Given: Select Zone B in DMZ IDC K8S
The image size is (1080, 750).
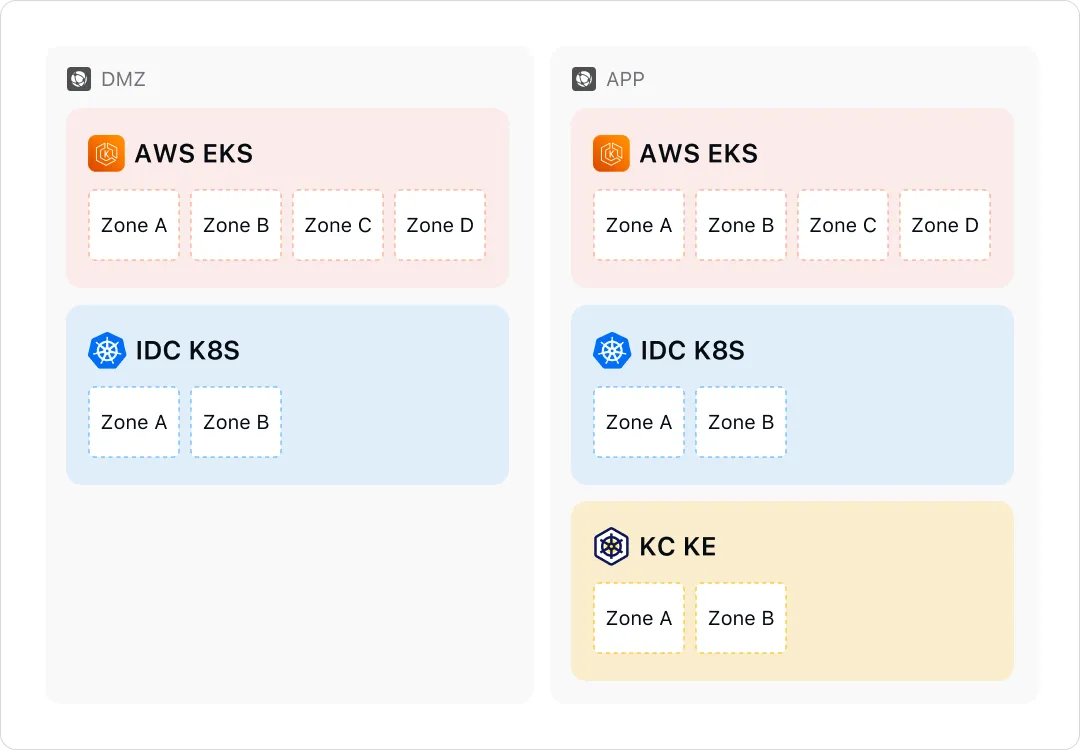Looking at the screenshot, I should (236, 422).
